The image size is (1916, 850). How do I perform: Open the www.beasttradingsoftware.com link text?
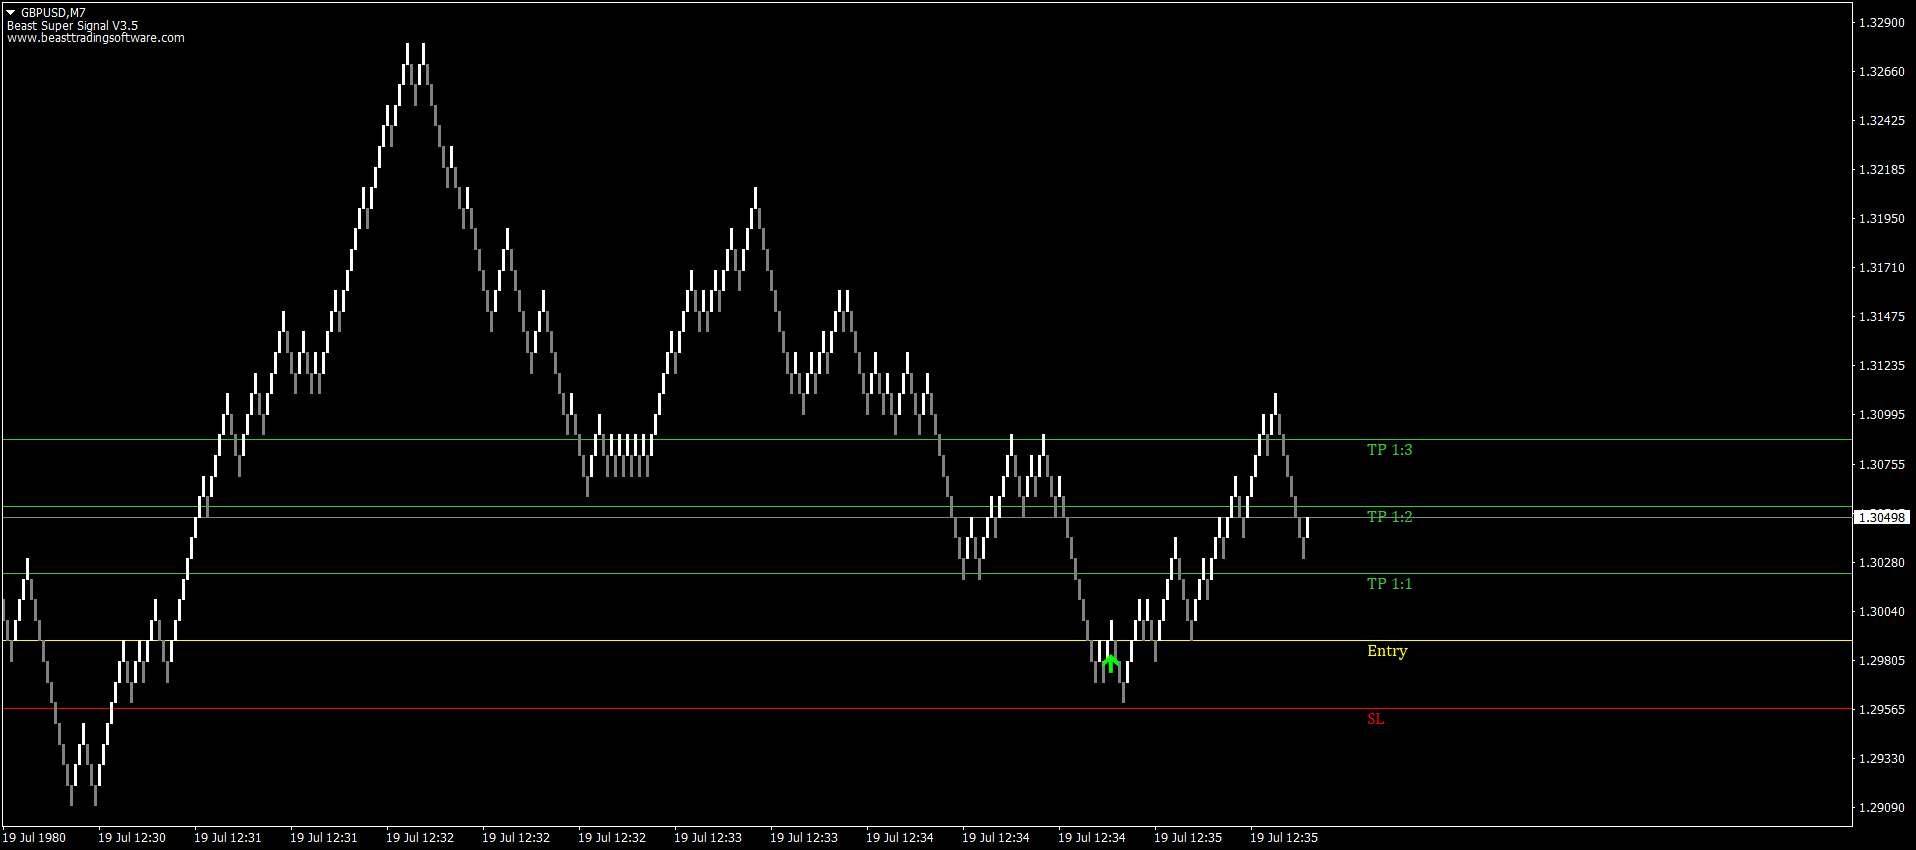(x=96, y=38)
